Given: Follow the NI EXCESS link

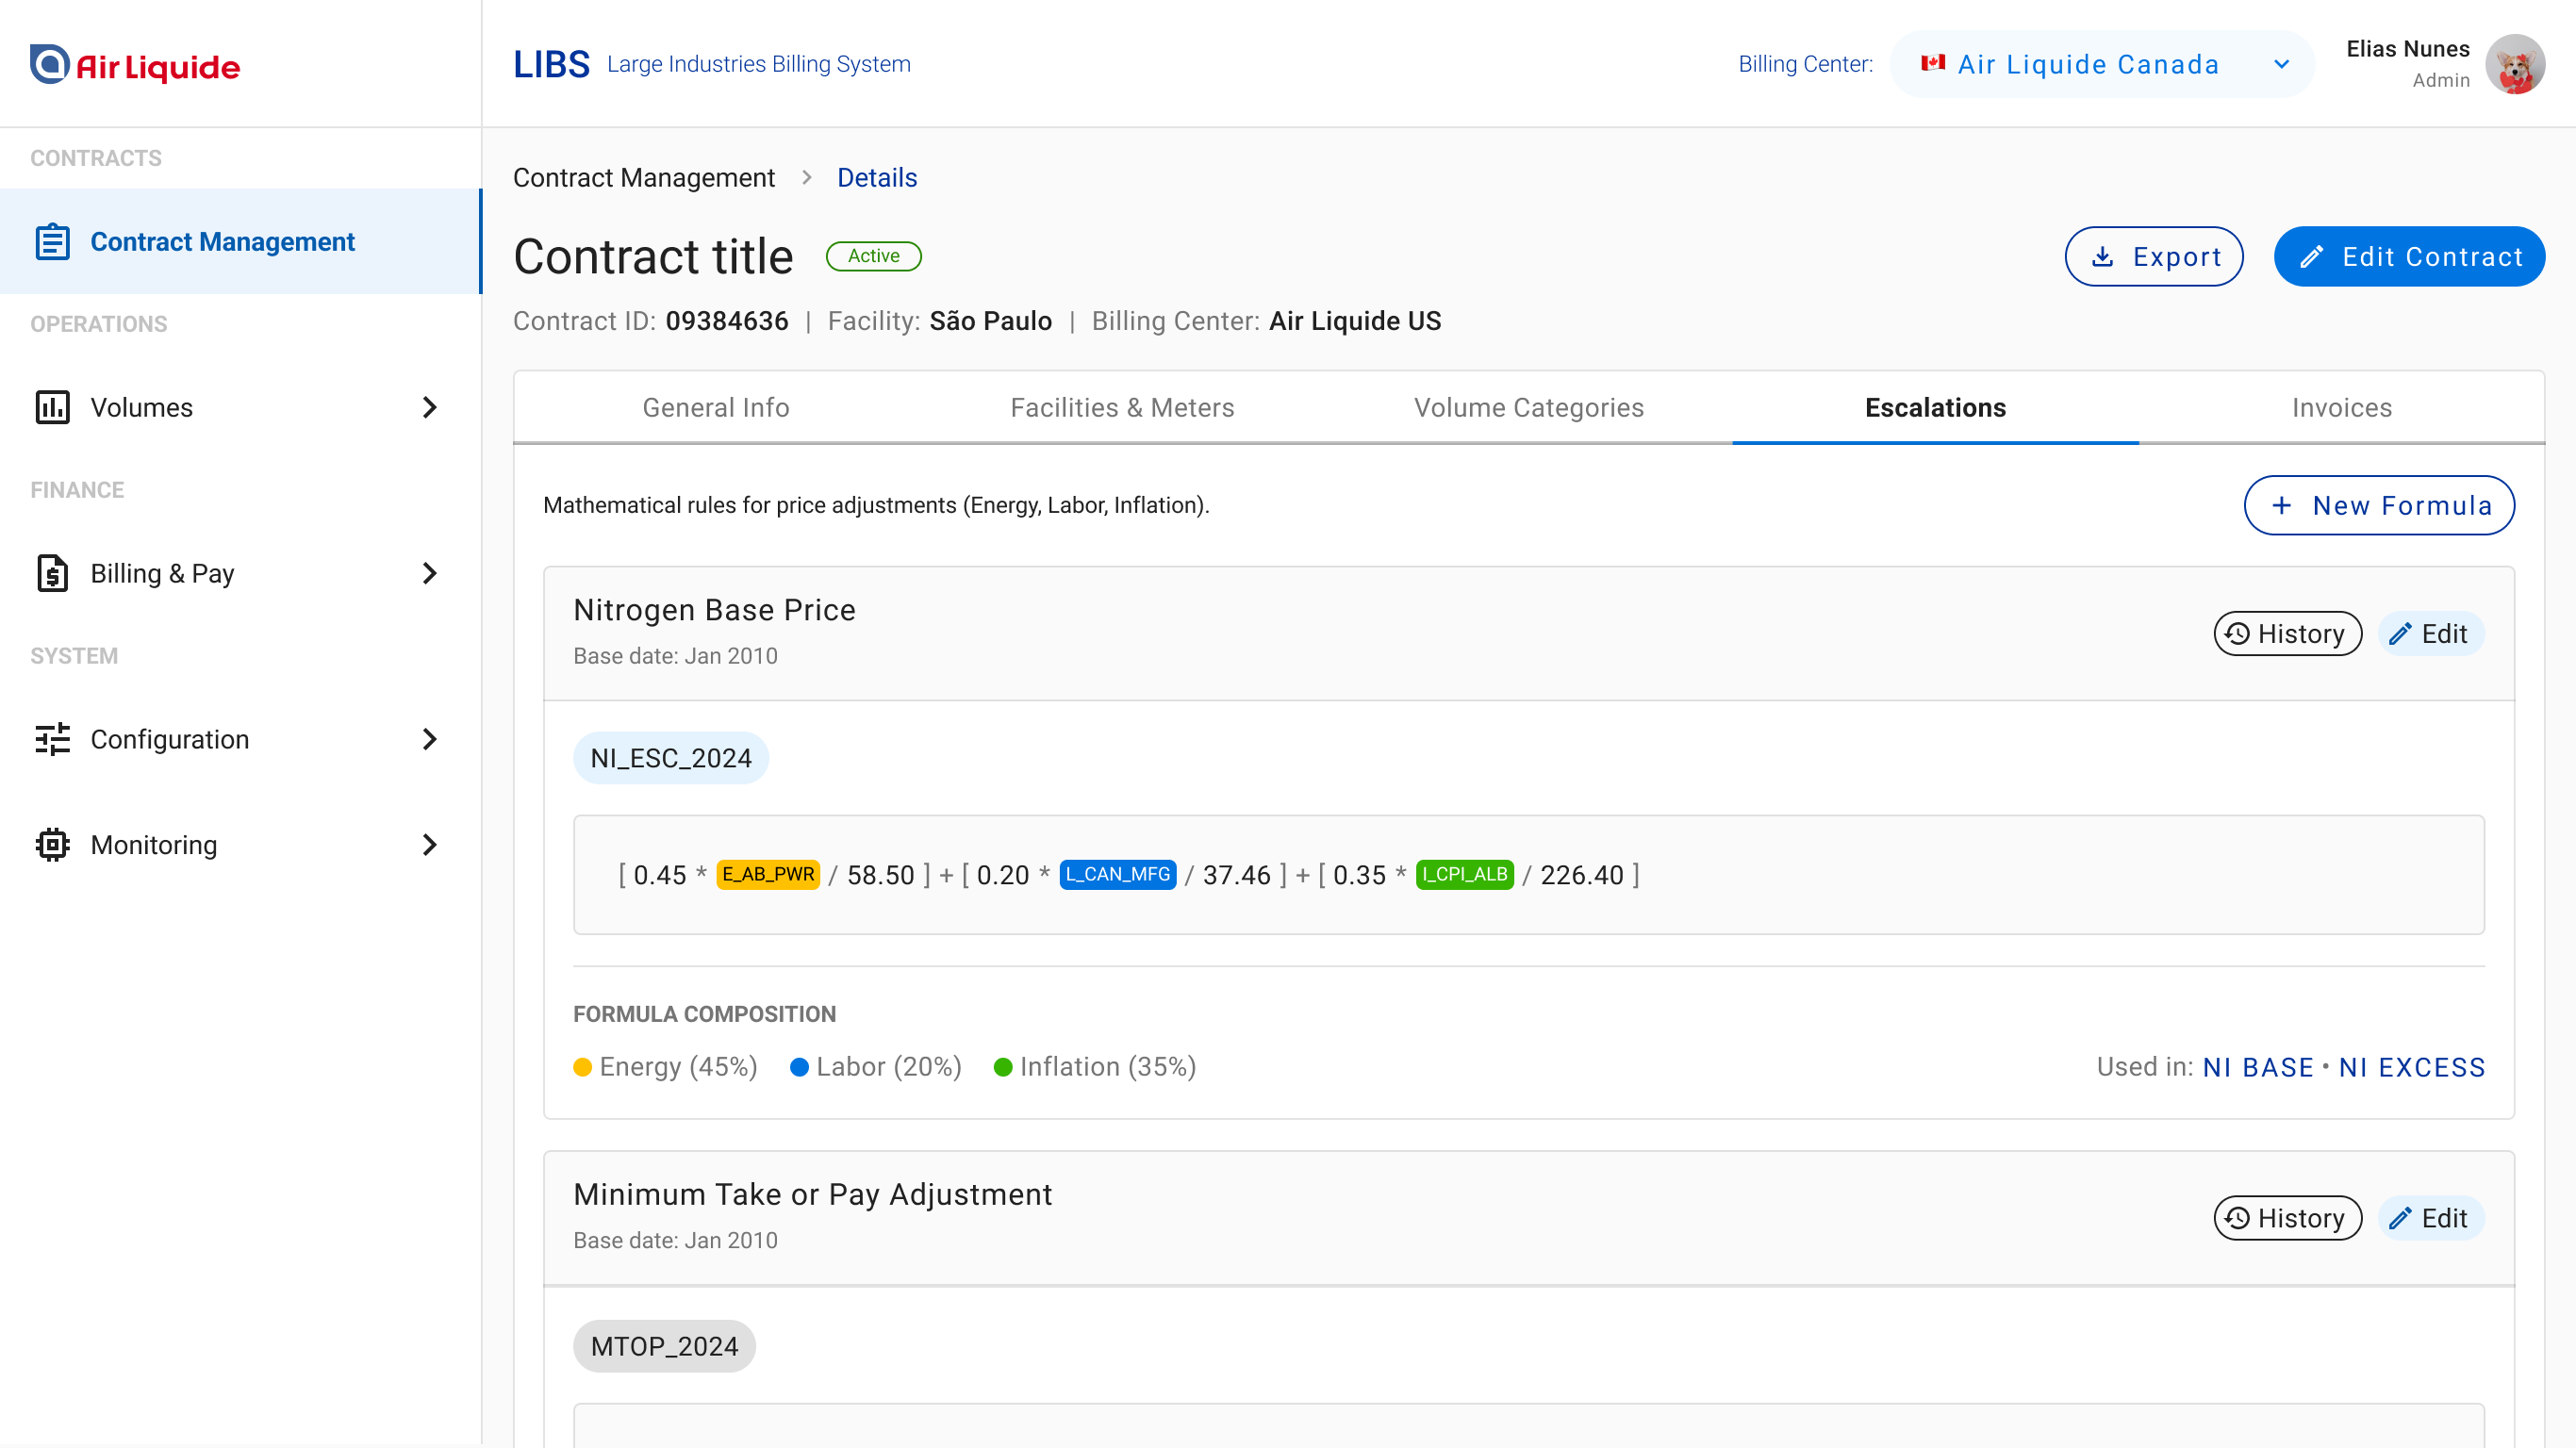Looking at the screenshot, I should click(x=2411, y=1067).
